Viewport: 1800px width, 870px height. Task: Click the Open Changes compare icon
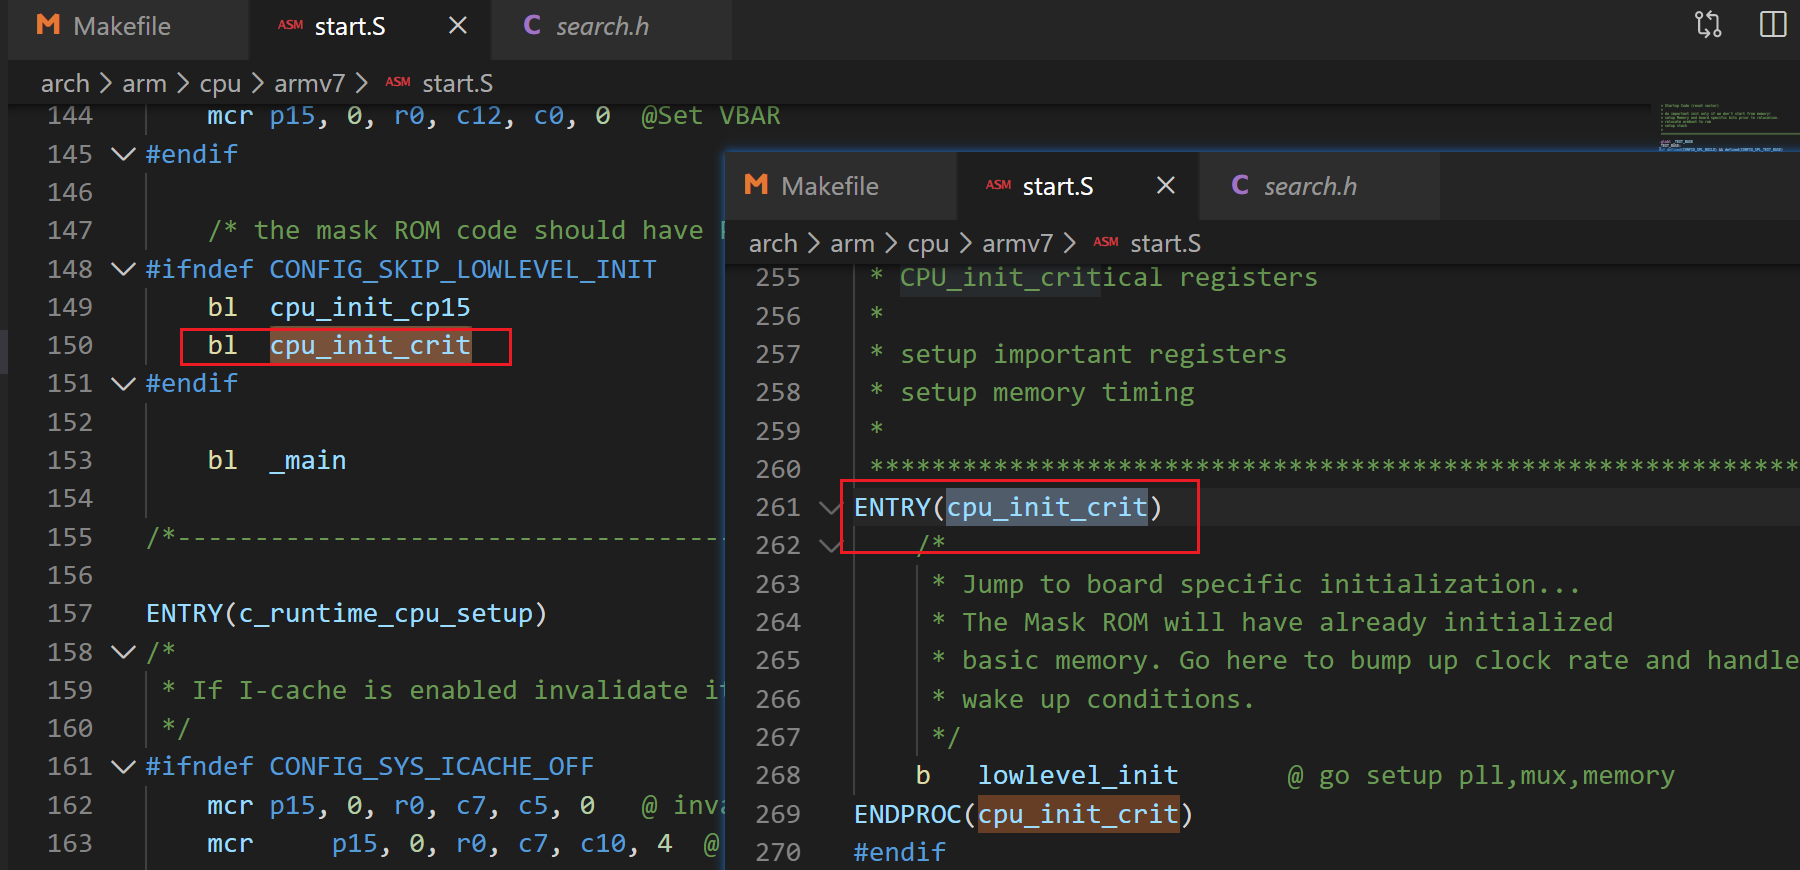coord(1708,25)
